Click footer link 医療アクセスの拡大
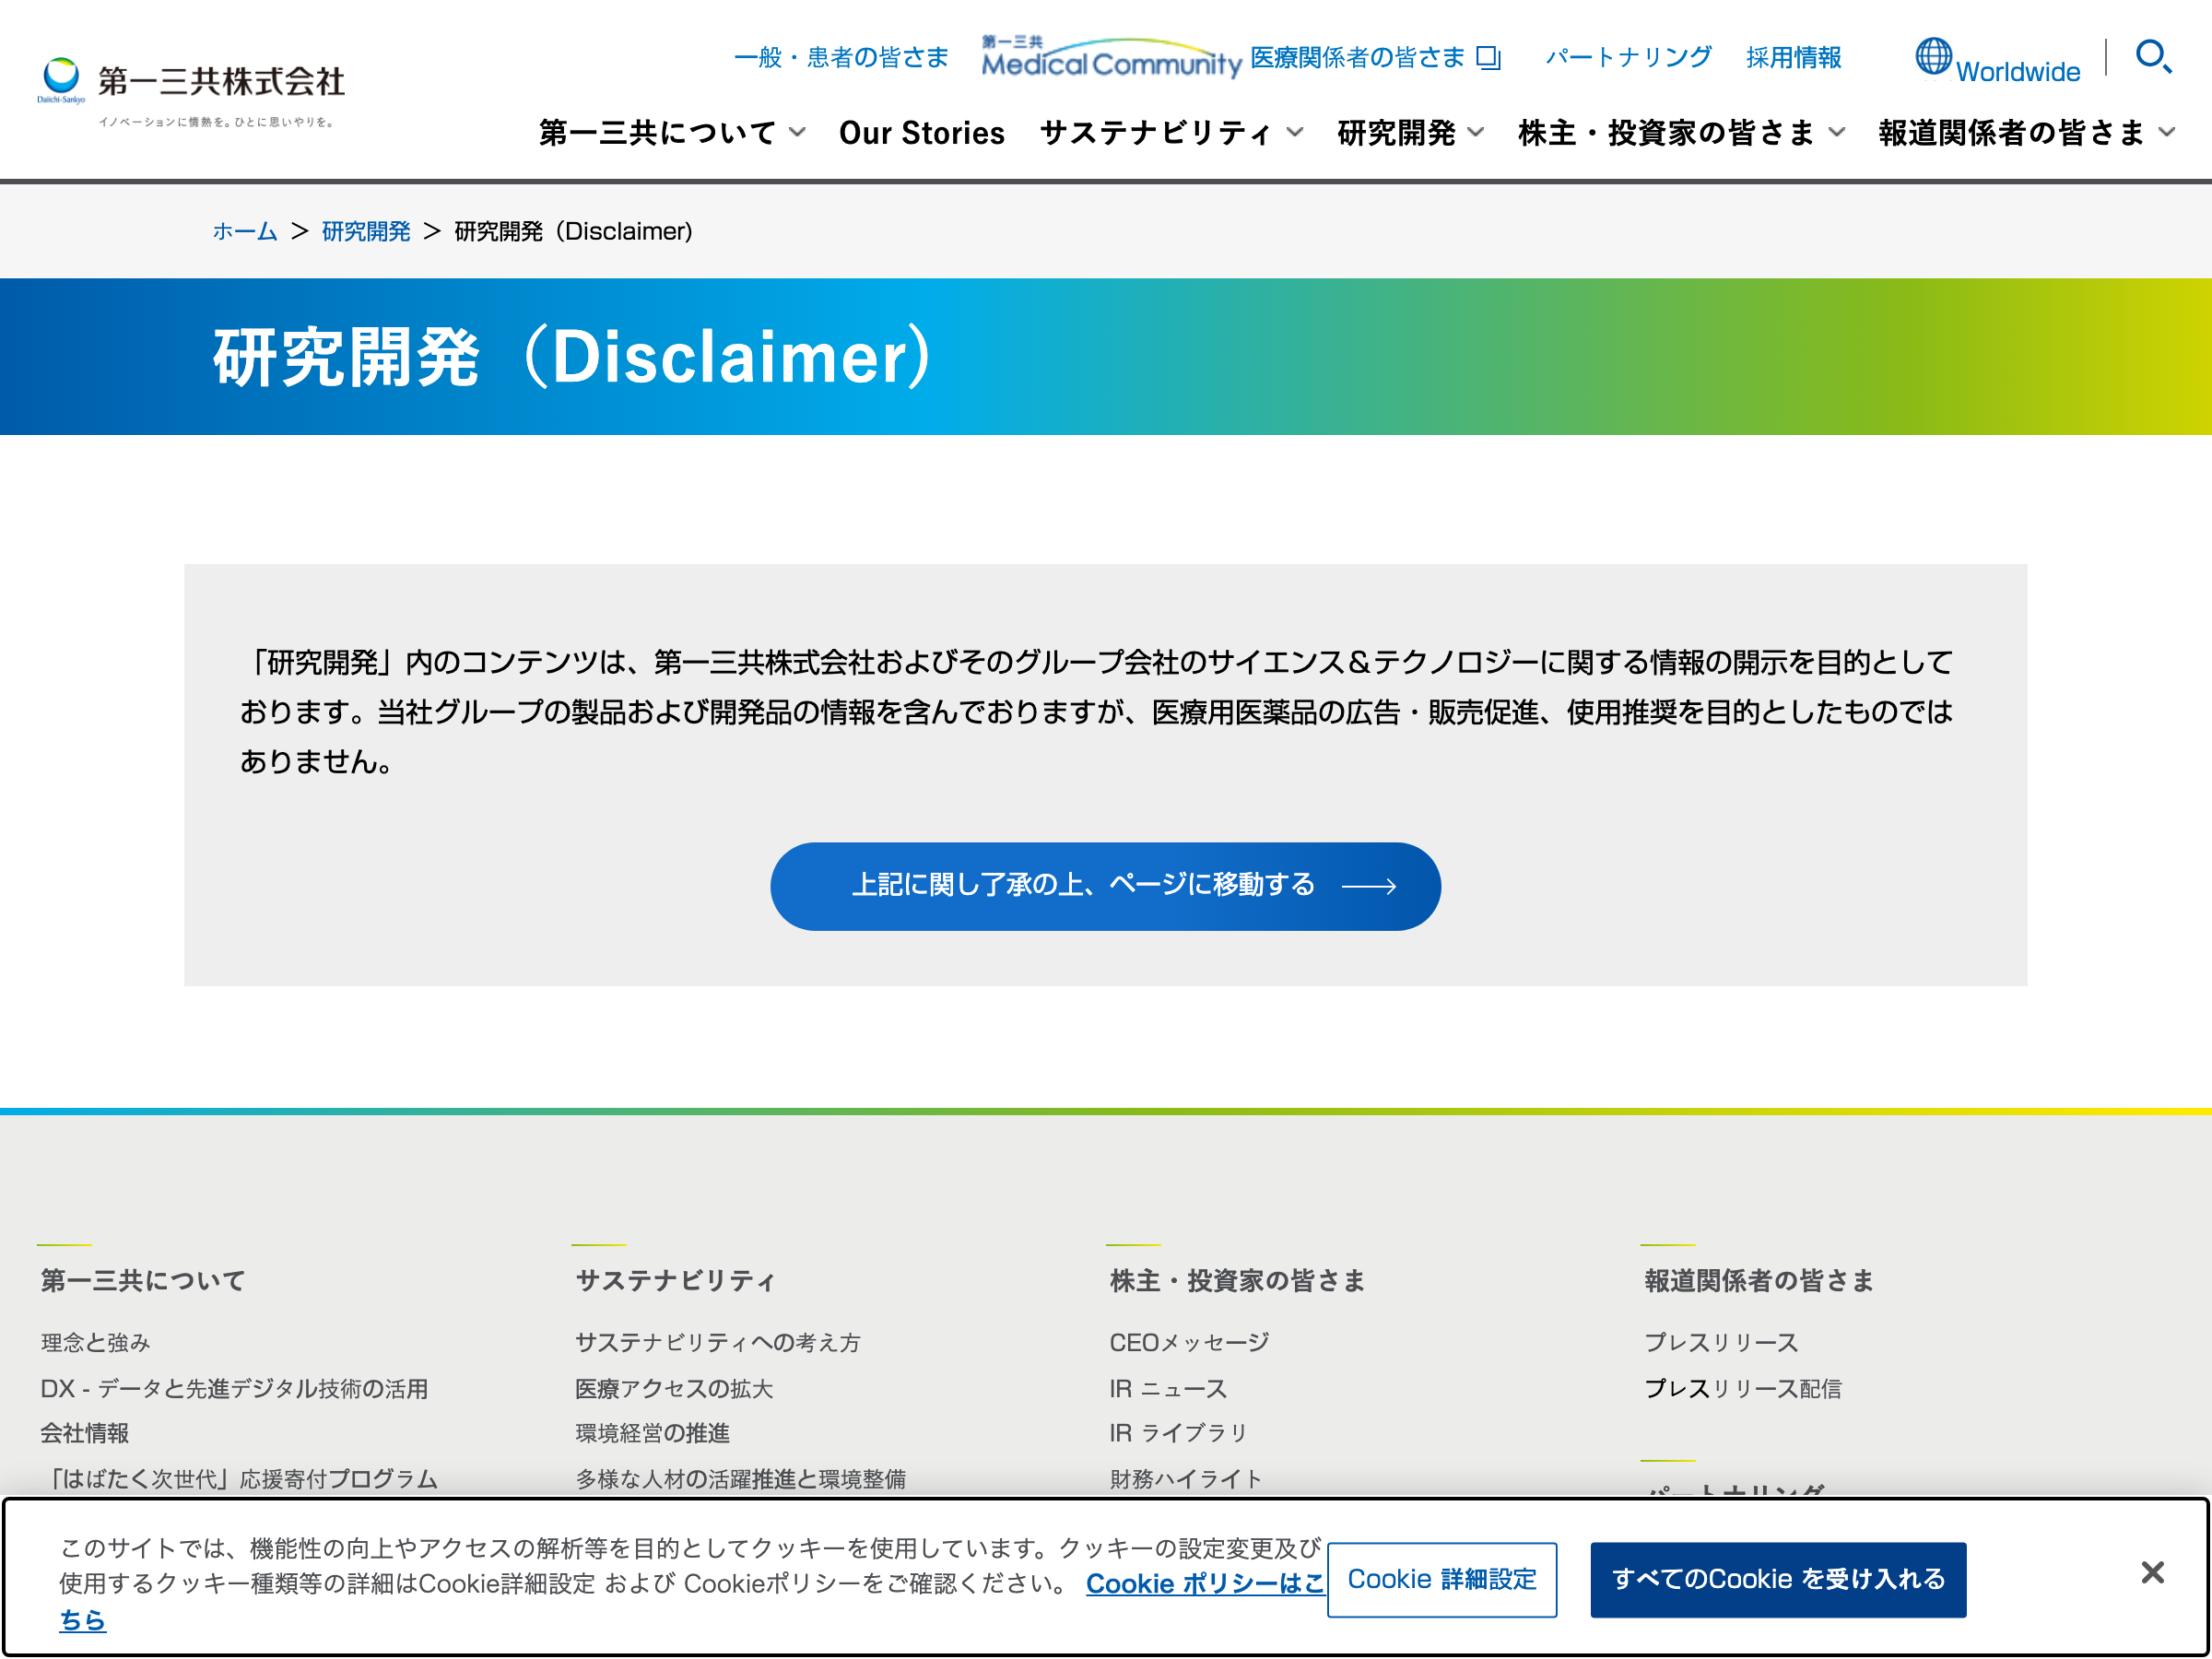Viewport: 2212px width, 1659px height. click(674, 1388)
